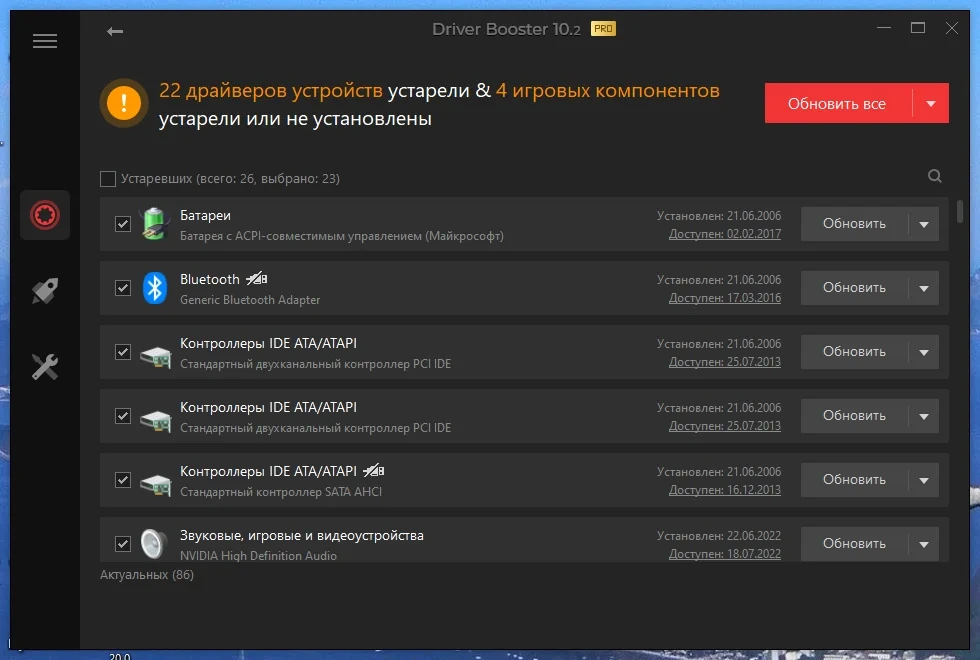Expand update options for NVIDIA Audio
980x660 pixels.
pyautogui.click(x=924, y=544)
